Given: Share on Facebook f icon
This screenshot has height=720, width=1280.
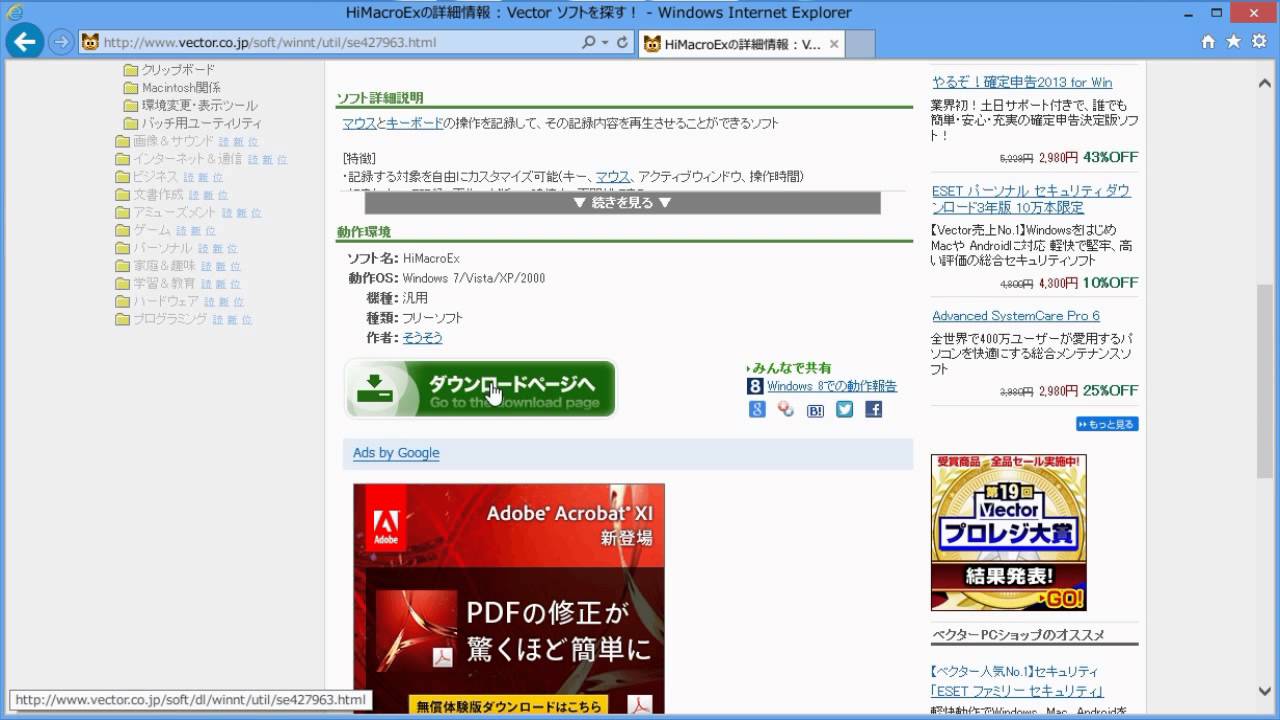Looking at the screenshot, I should point(874,409).
